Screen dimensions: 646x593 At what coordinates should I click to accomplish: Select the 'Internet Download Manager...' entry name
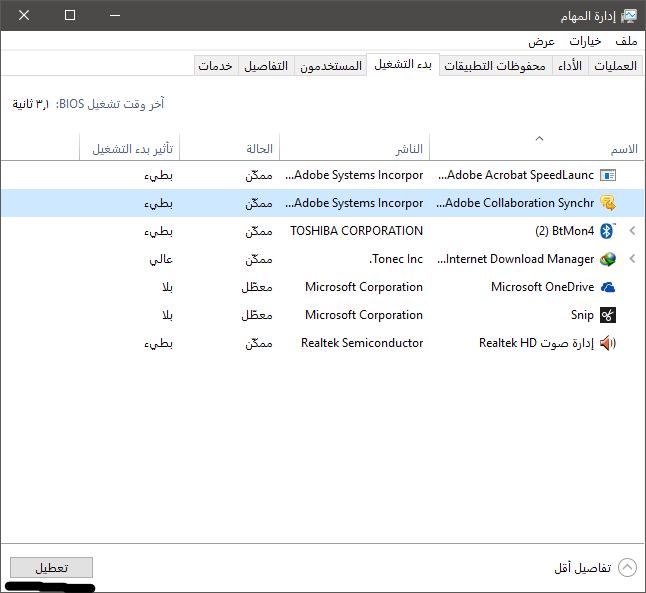tap(515, 259)
